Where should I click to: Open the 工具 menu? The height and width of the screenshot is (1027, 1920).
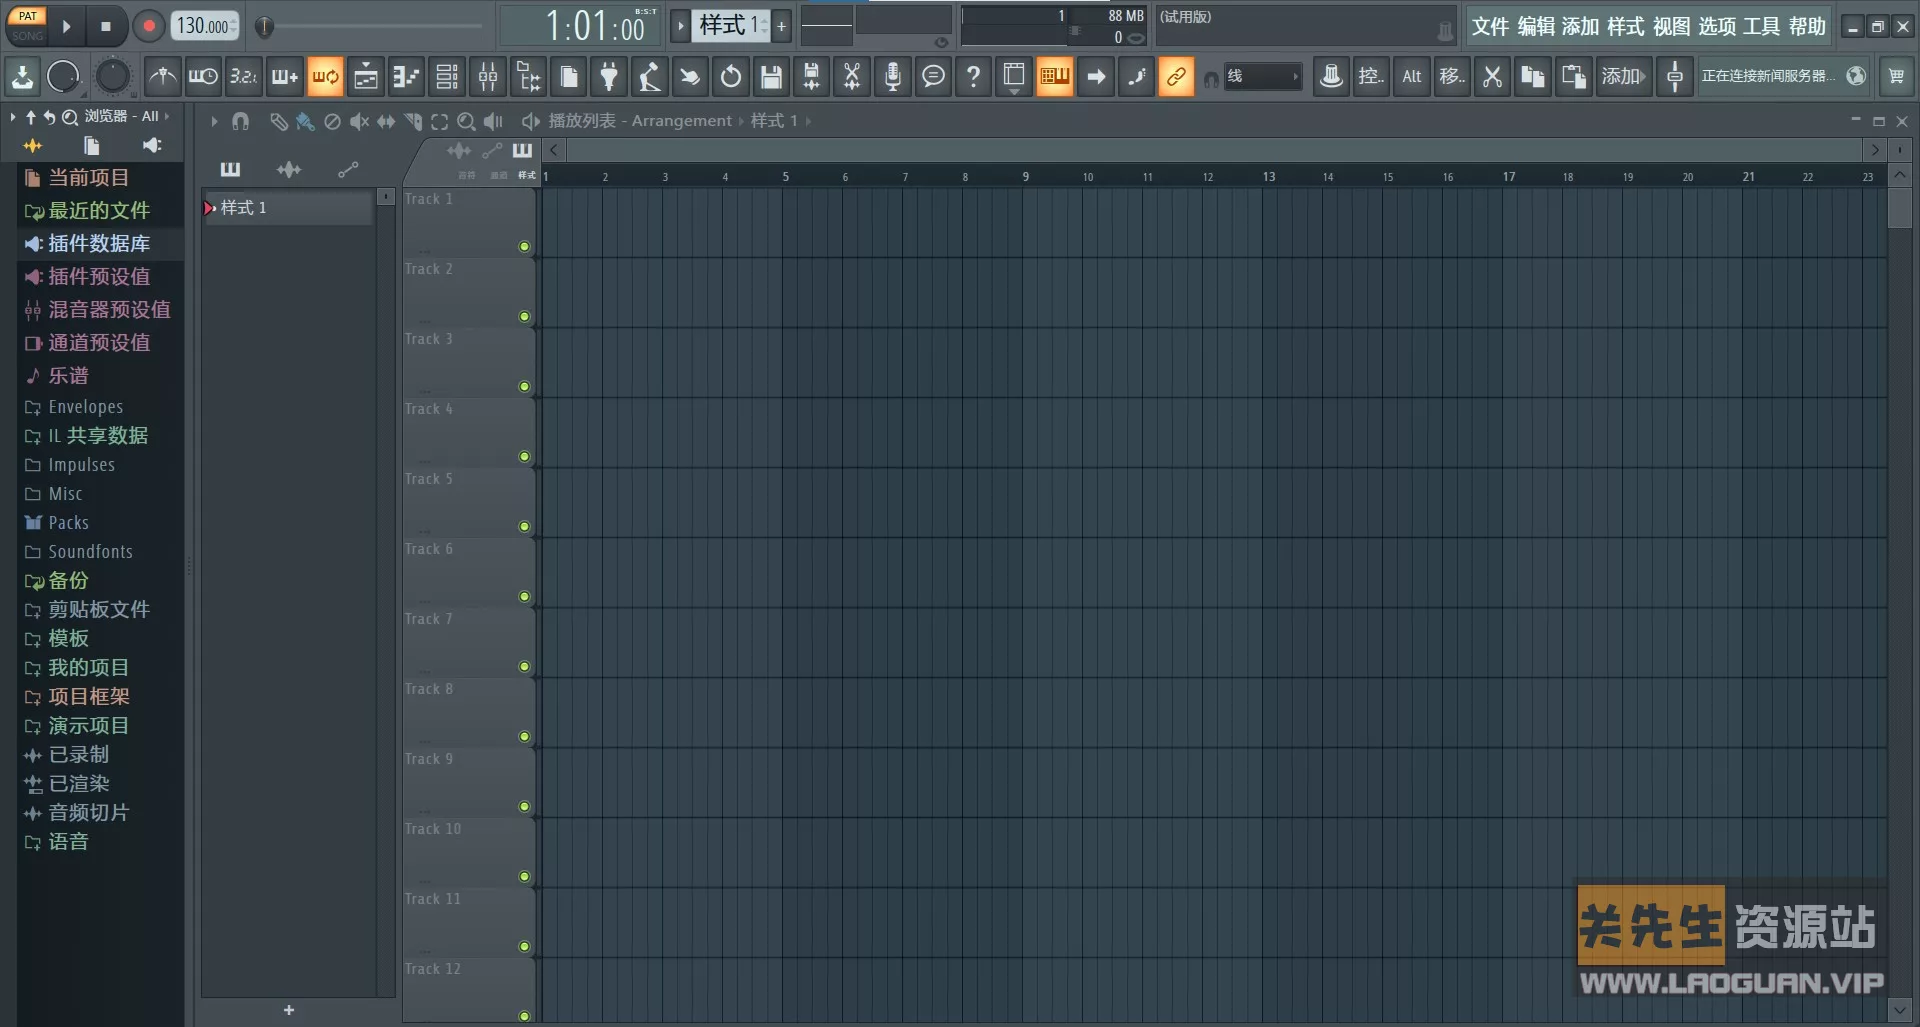click(1763, 26)
